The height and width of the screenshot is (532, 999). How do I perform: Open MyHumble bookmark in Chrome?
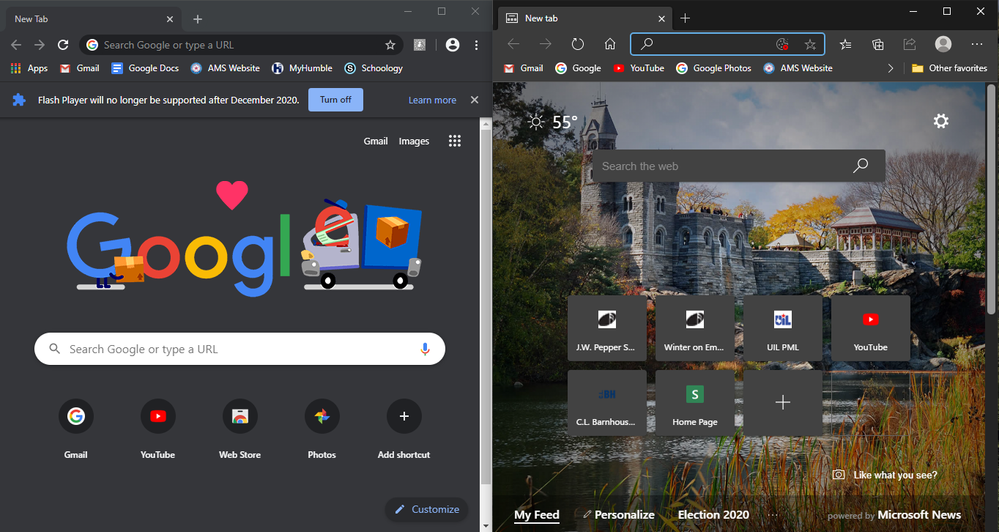point(302,68)
